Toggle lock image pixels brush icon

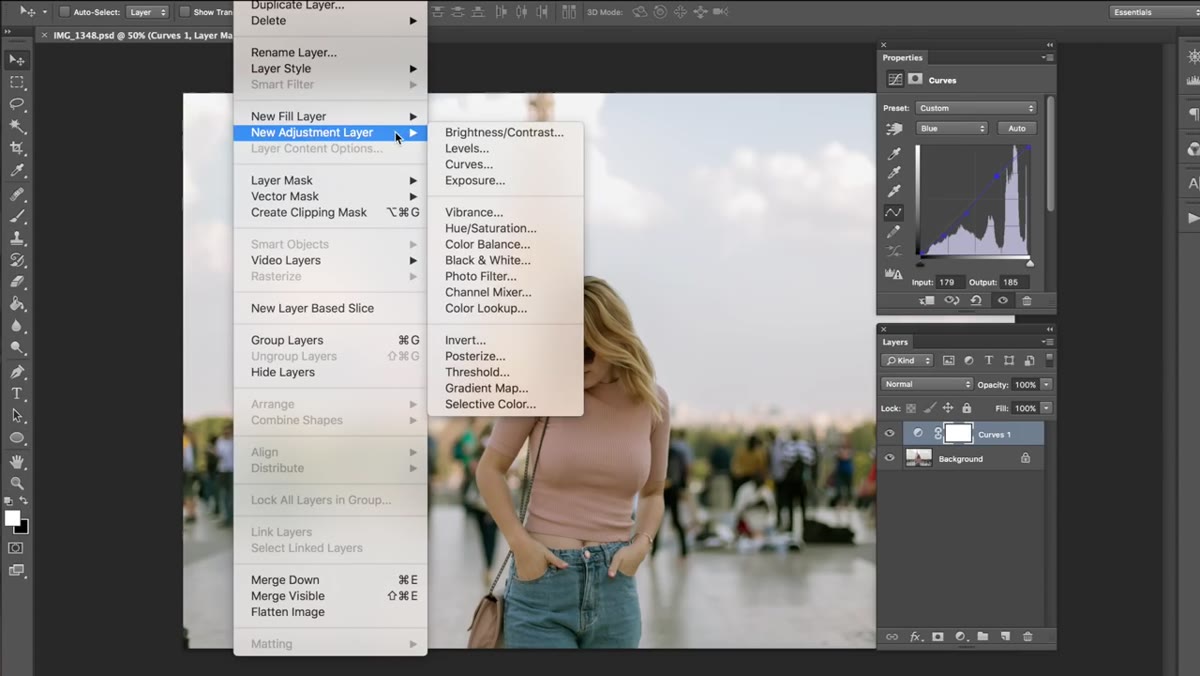(929, 408)
